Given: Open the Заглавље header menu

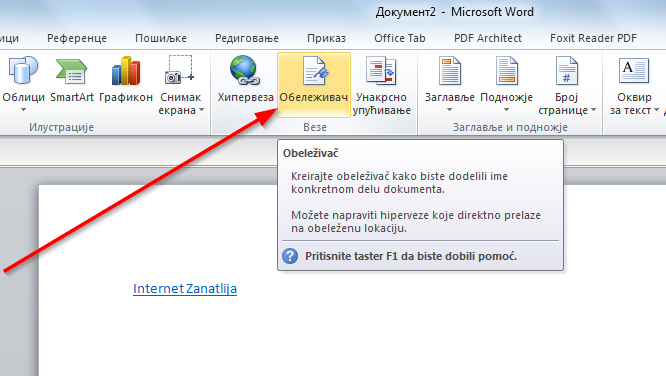Looking at the screenshot, I should pyautogui.click(x=449, y=84).
